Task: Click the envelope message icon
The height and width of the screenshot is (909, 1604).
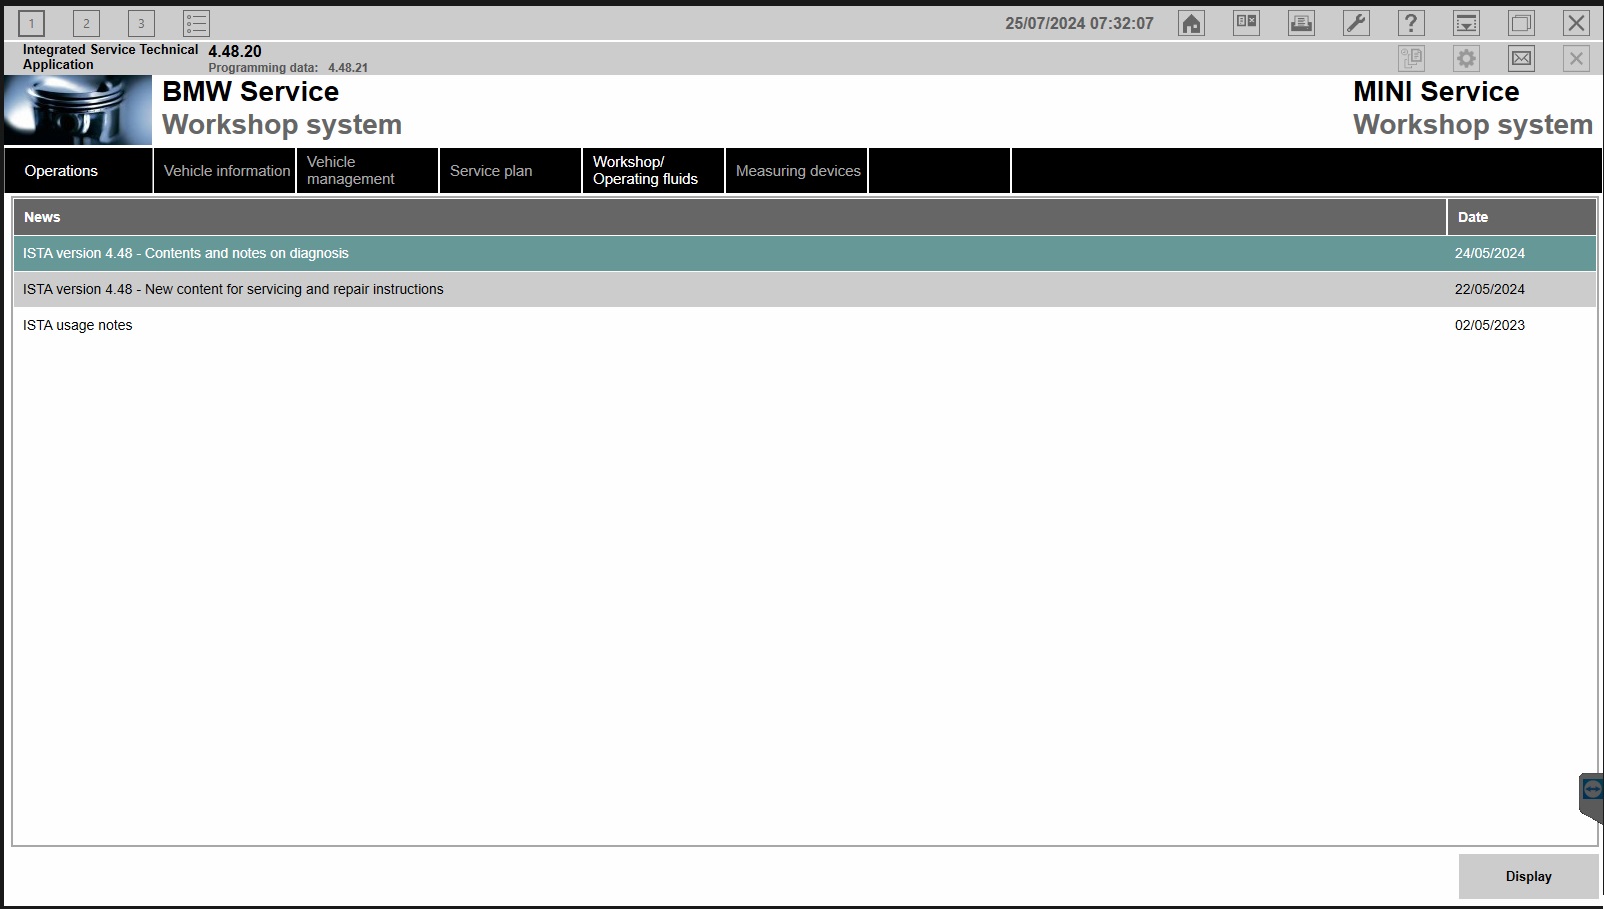Action: tap(1521, 58)
